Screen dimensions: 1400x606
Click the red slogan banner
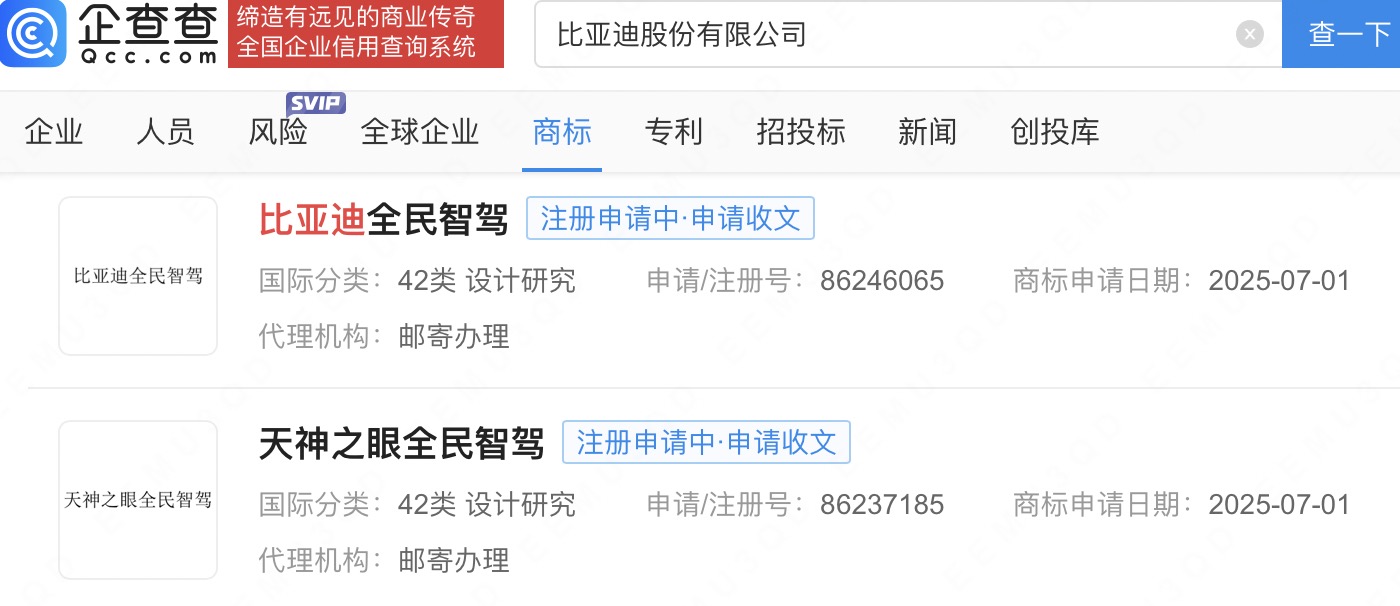pyautogui.click(x=366, y=33)
